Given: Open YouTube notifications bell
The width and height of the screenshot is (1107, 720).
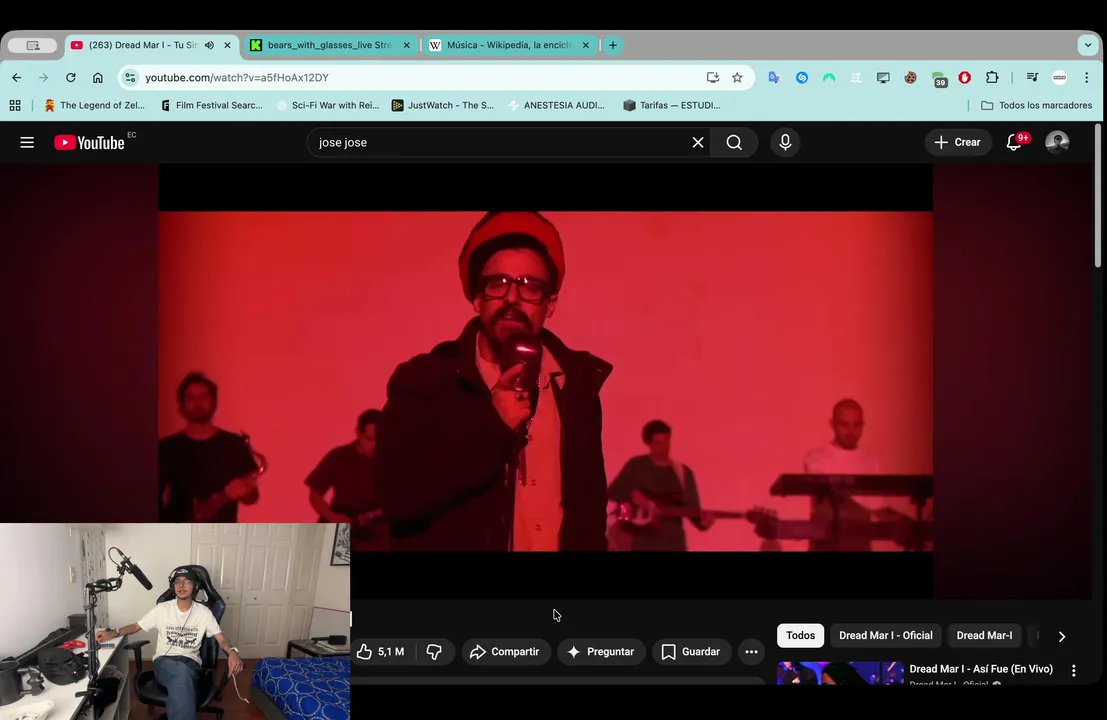Looking at the screenshot, I should (x=1014, y=143).
